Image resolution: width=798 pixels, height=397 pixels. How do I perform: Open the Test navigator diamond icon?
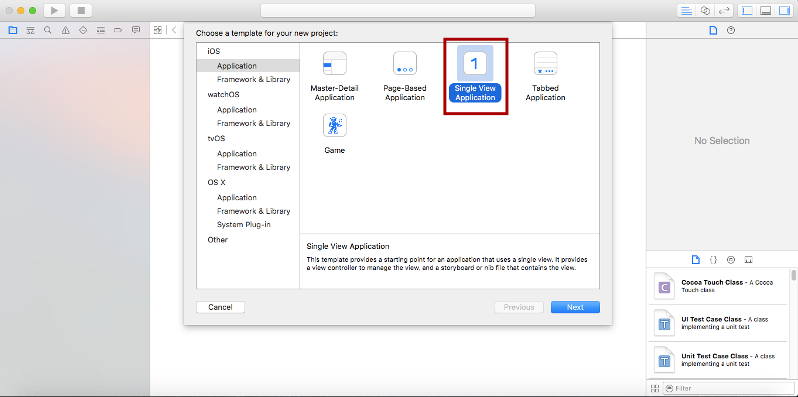(x=83, y=30)
